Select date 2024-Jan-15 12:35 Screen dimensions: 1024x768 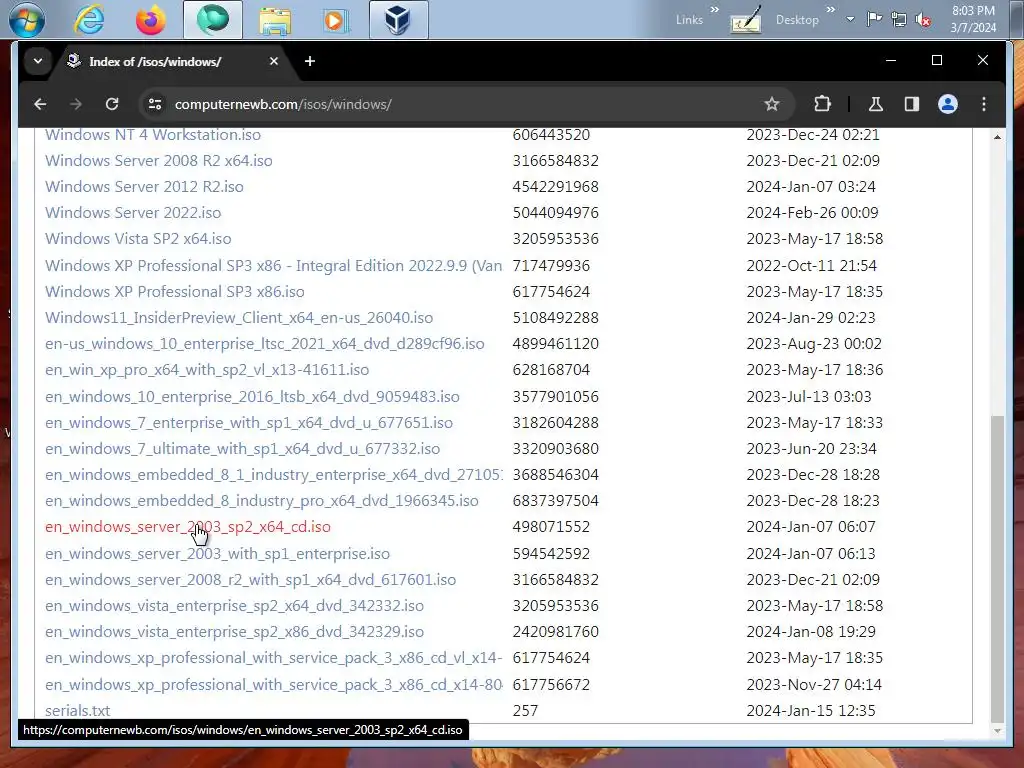[810, 711]
